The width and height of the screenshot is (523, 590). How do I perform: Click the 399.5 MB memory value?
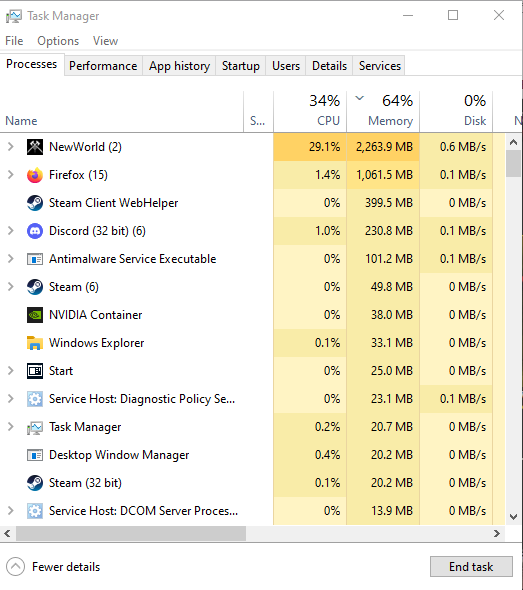(x=389, y=203)
